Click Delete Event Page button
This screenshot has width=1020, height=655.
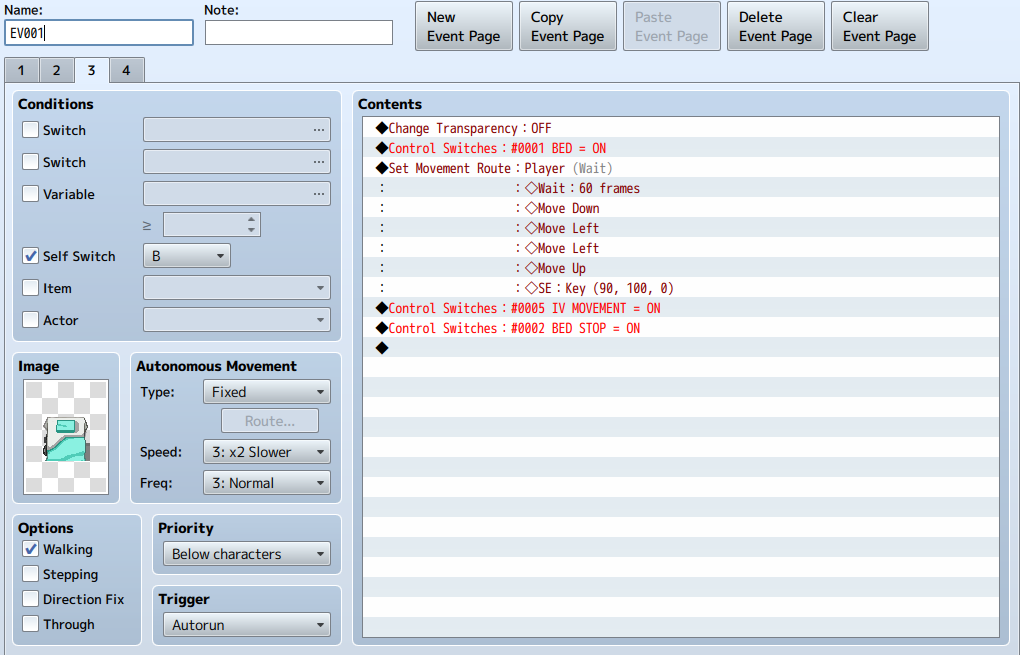(775, 27)
